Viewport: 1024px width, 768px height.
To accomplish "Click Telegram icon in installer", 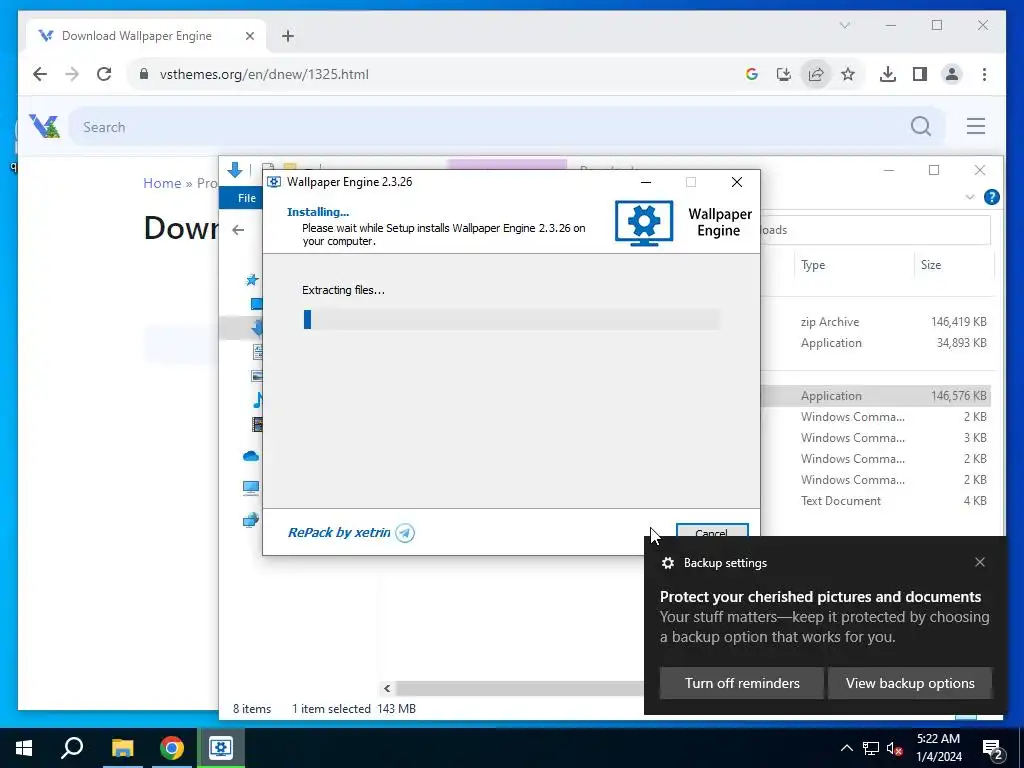I will click(405, 533).
